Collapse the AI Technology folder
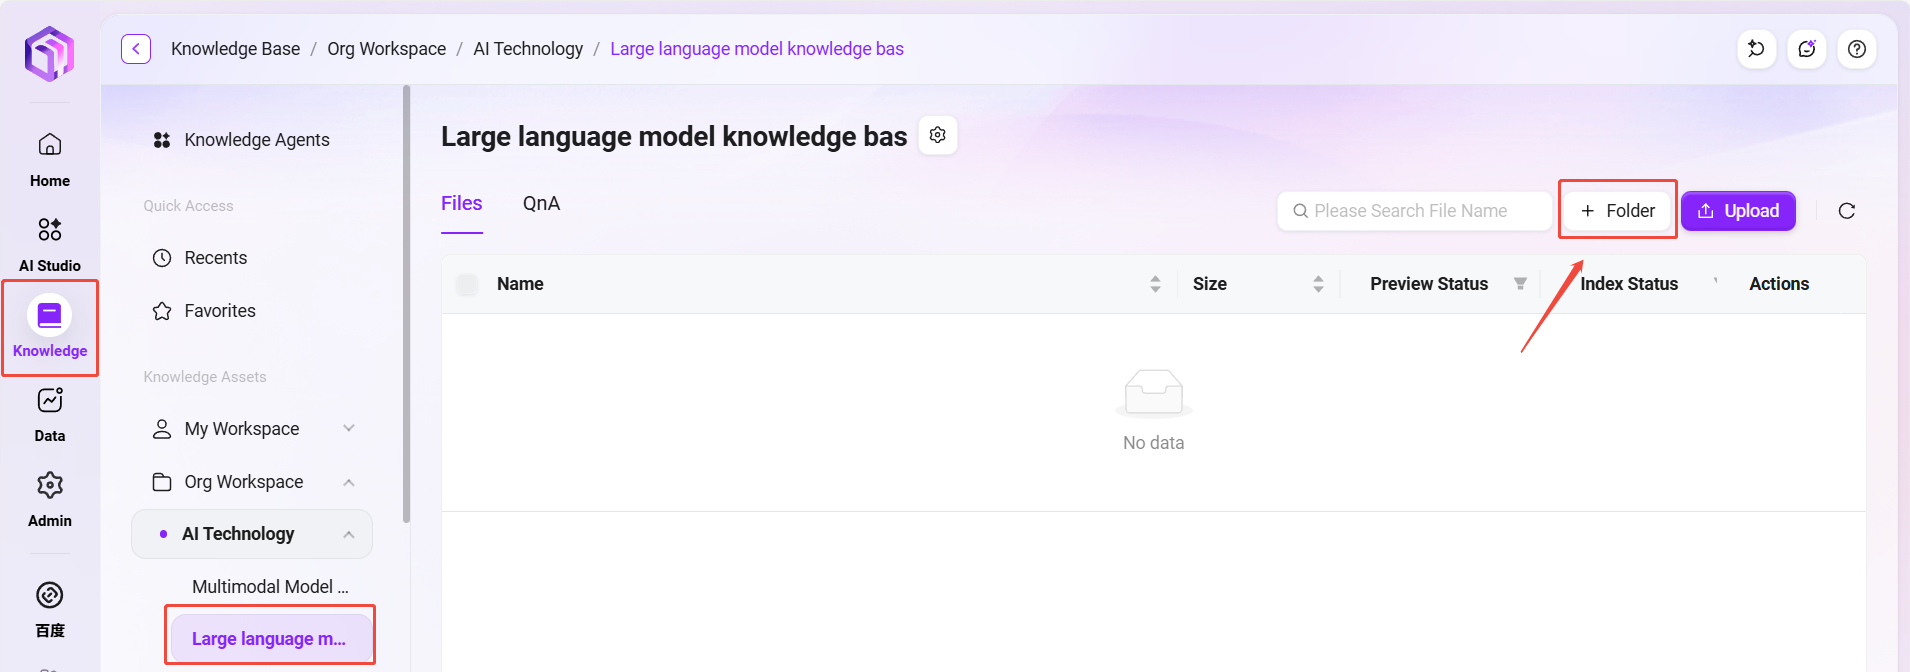Viewport: 1910px width, 672px height. (x=349, y=535)
